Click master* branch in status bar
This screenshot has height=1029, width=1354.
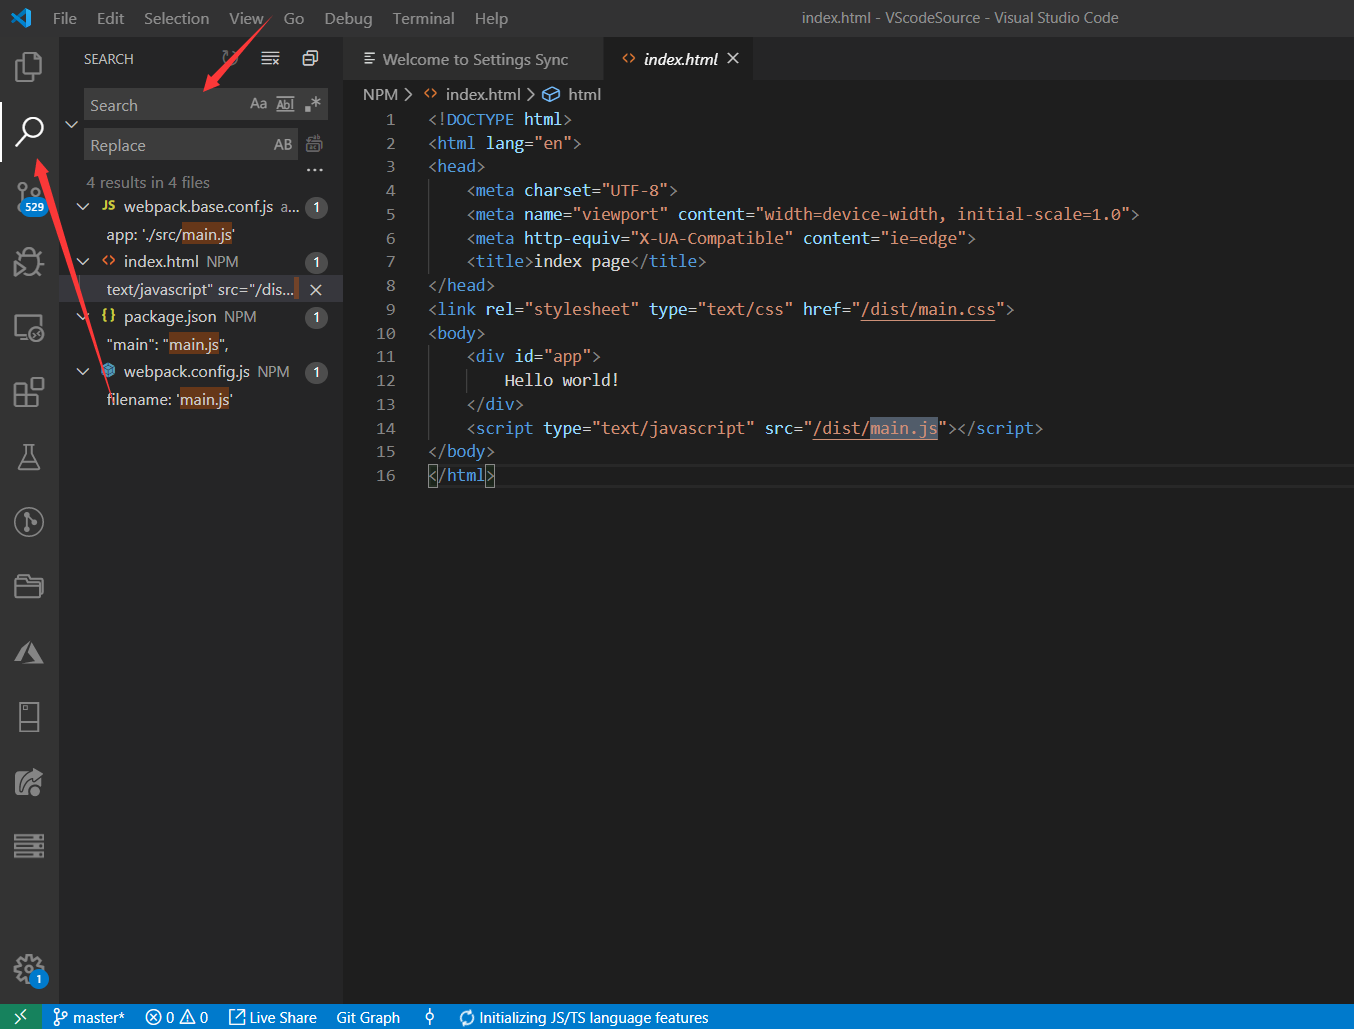click(89, 1017)
